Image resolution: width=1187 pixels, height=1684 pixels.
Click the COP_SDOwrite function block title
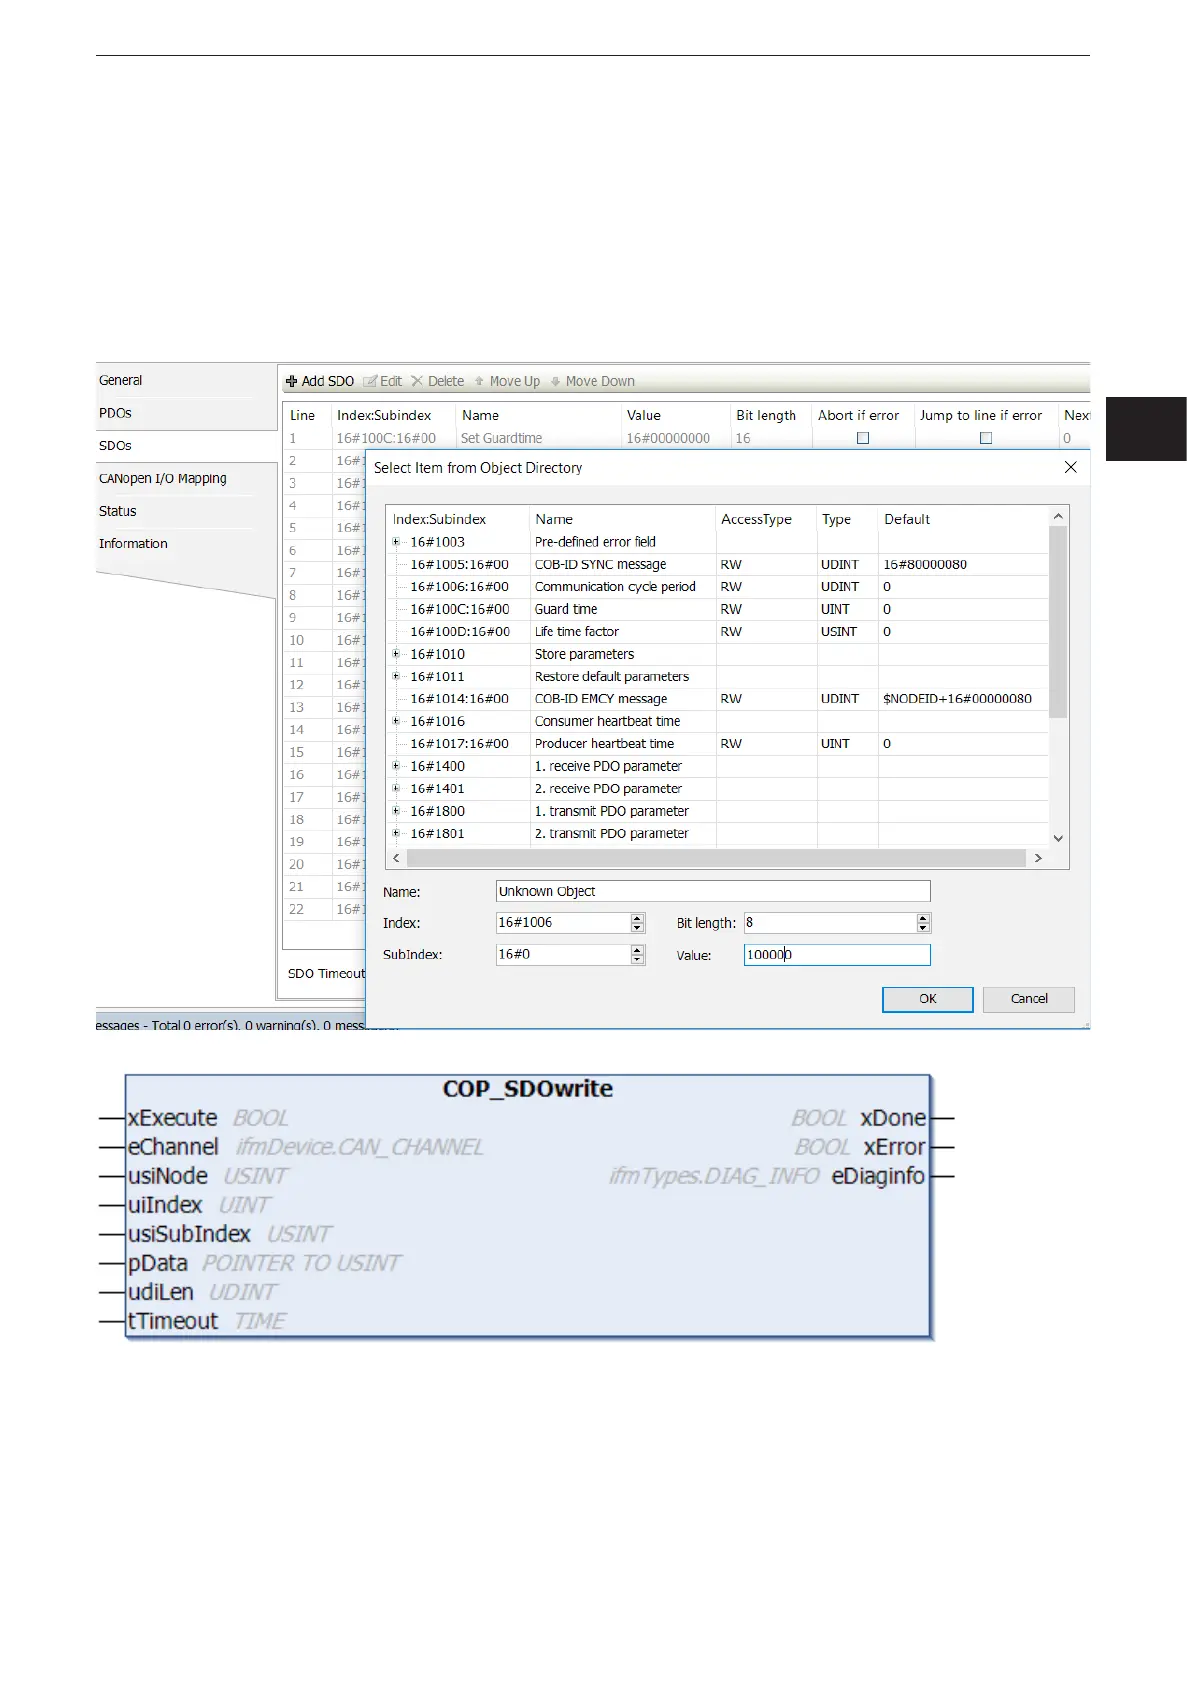coord(528,1088)
